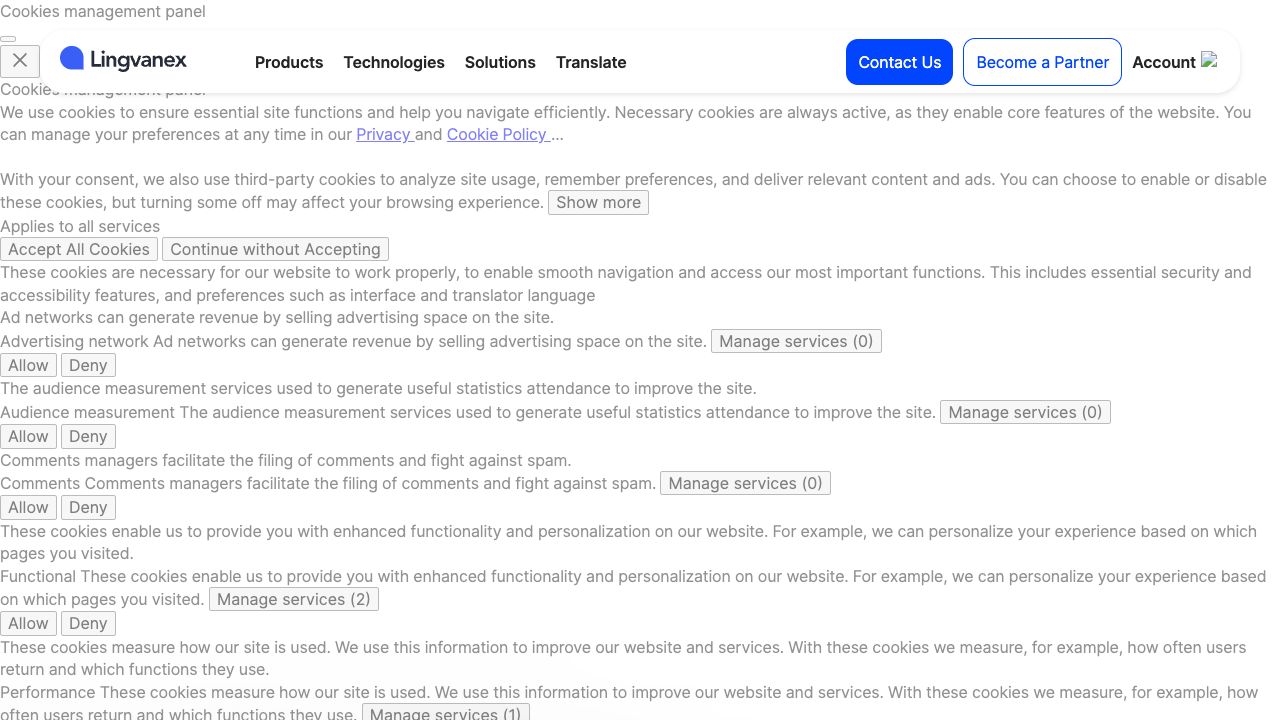Click the Account profile icon
This screenshot has width=1280, height=720.
pyautogui.click(x=1209, y=61)
